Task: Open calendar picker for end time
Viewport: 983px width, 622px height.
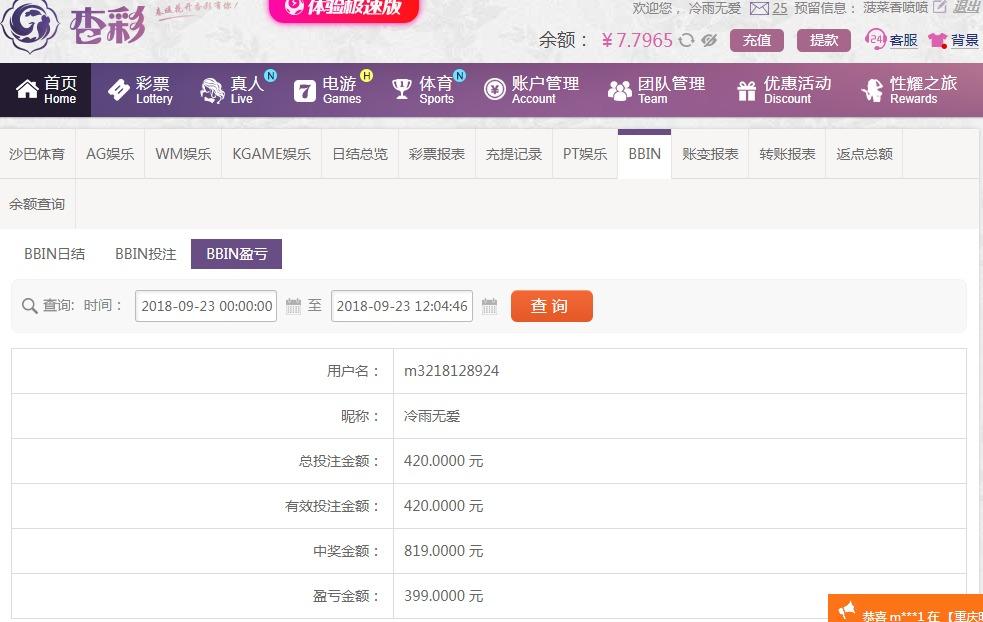Action: [489, 306]
